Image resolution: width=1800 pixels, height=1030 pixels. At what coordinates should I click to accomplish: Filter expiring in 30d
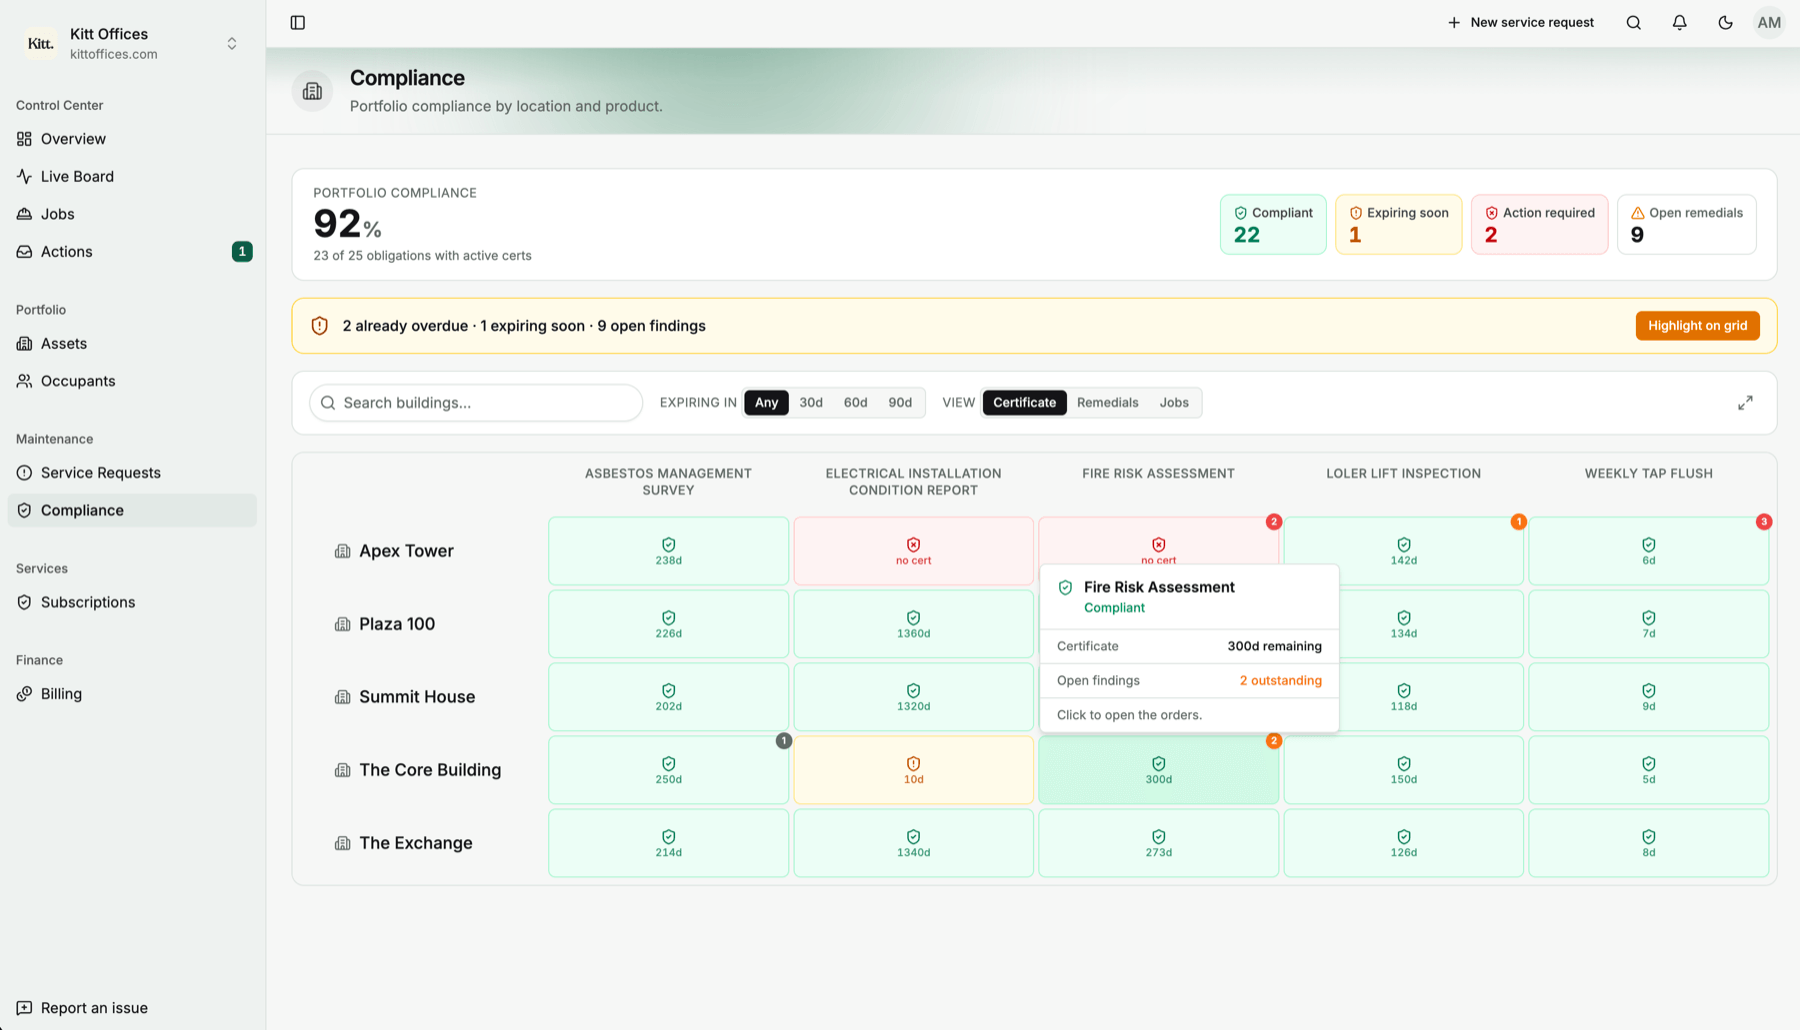[x=811, y=402]
